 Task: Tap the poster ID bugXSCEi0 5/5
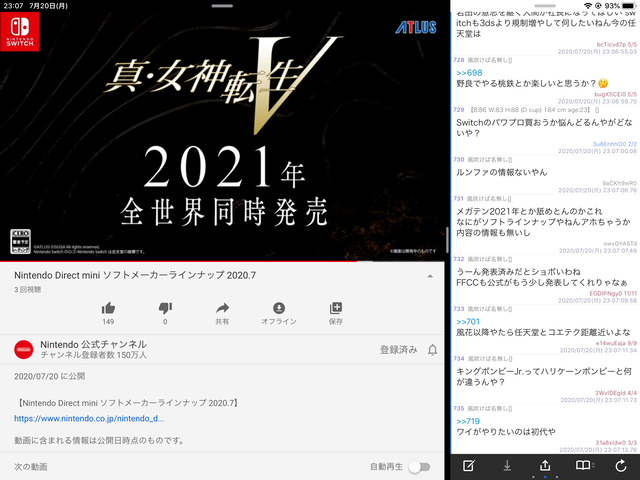pos(615,94)
